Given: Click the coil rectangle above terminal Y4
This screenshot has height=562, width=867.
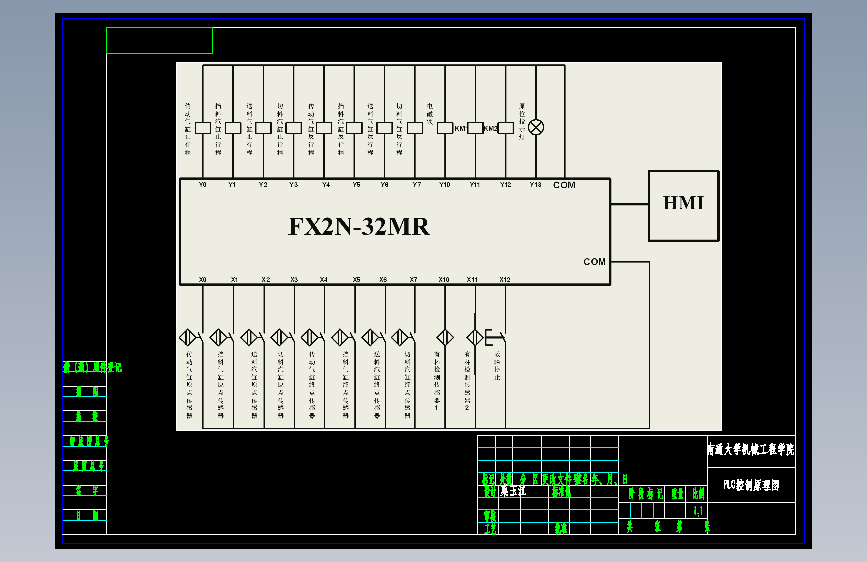Looking at the screenshot, I should tap(324, 128).
